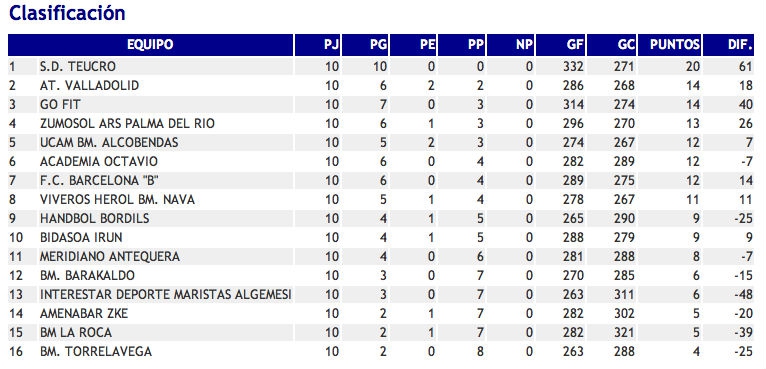Click the EQUIPO column header
This screenshot has width=766, height=369.
pyautogui.click(x=150, y=45)
